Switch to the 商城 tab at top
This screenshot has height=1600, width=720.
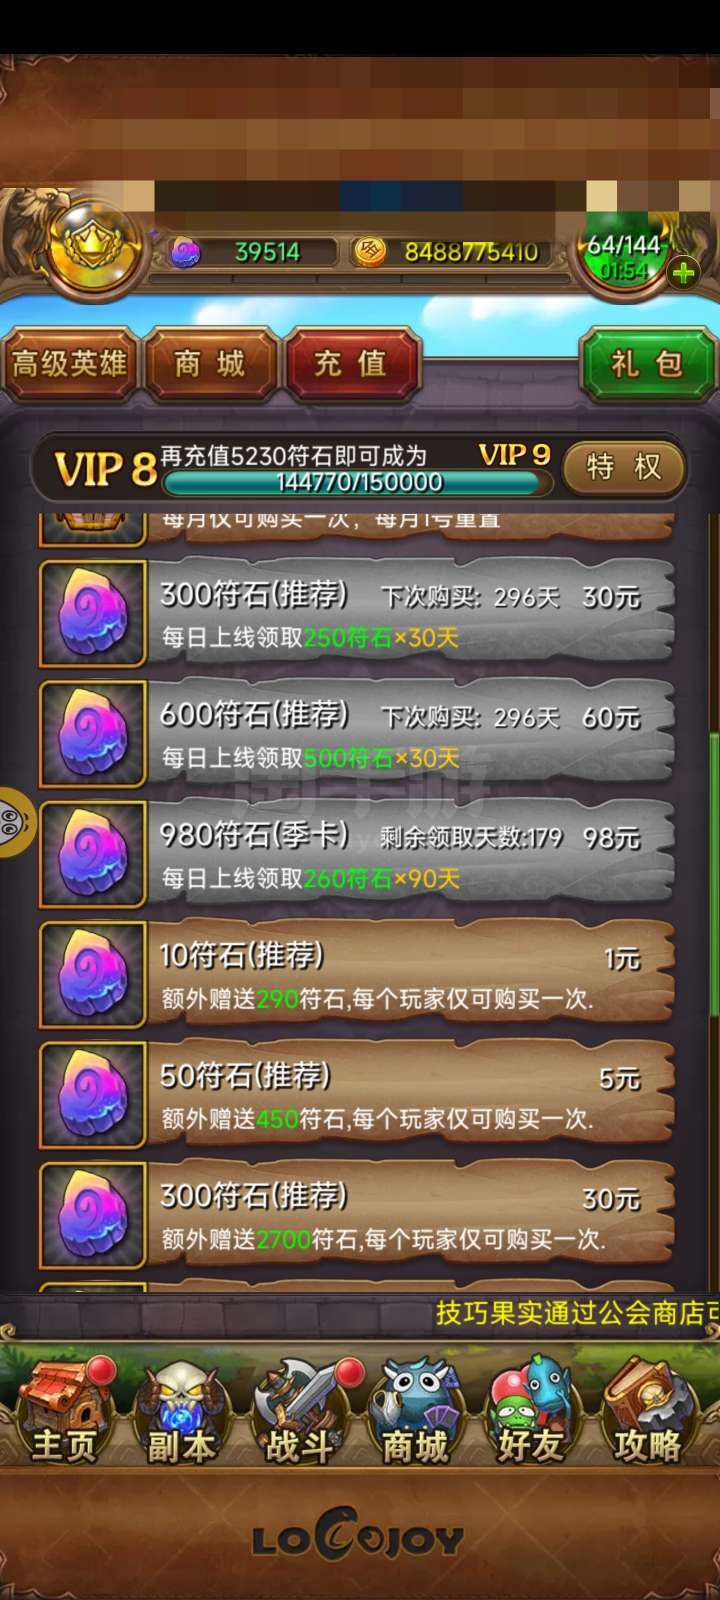point(210,363)
